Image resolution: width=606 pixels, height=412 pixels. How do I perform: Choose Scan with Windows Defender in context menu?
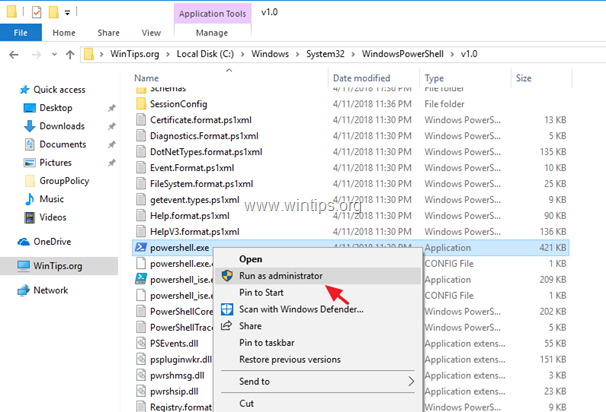tap(301, 309)
